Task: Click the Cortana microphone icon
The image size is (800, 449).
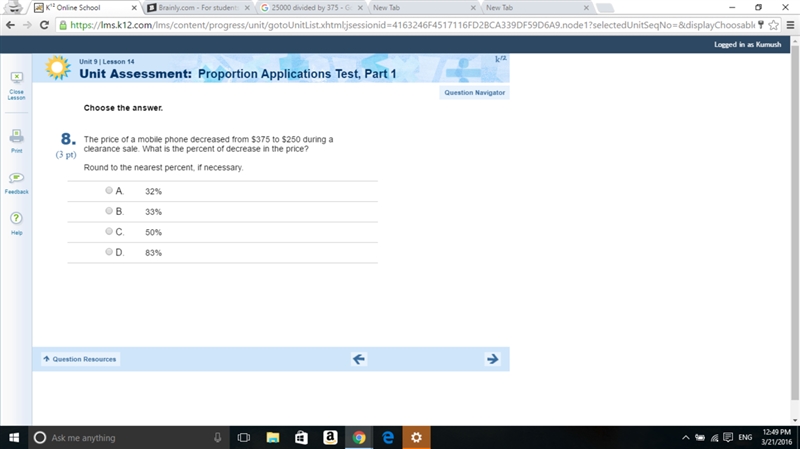Action: coord(217,438)
